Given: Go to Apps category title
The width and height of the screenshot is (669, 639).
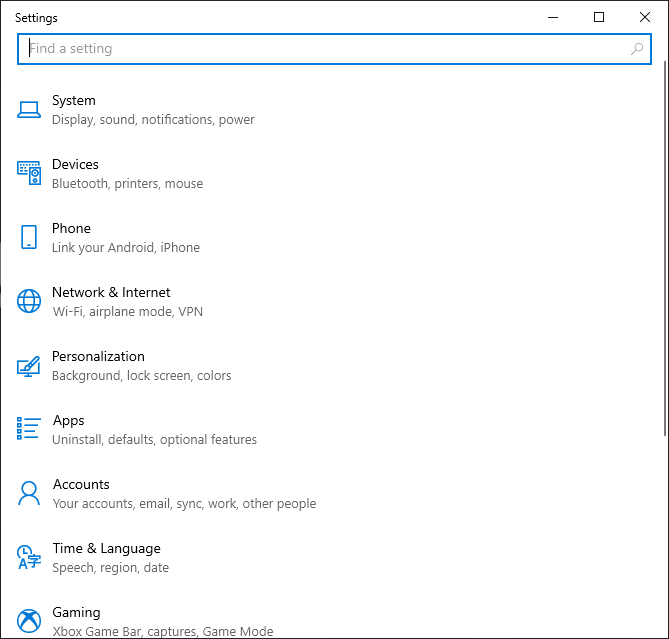Looking at the screenshot, I should tap(69, 420).
